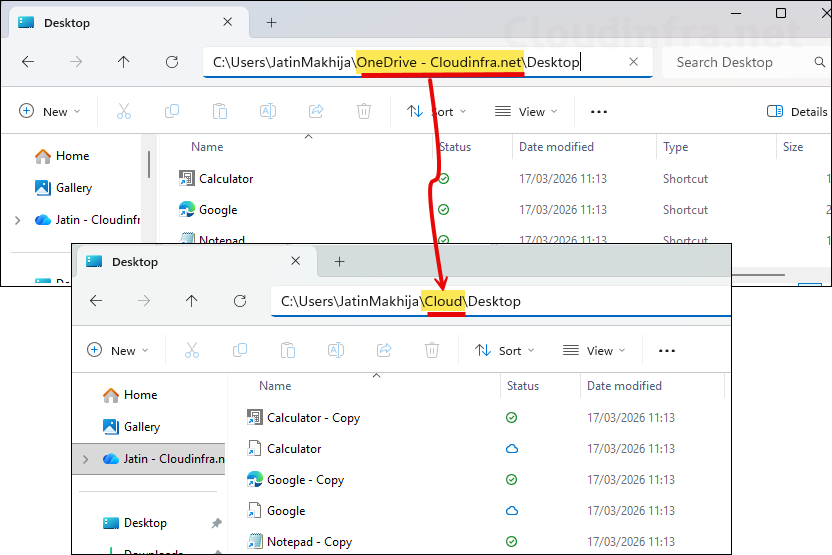This screenshot has width=832, height=555.
Task: Select Notepad - Copy file
Action: pos(309,542)
